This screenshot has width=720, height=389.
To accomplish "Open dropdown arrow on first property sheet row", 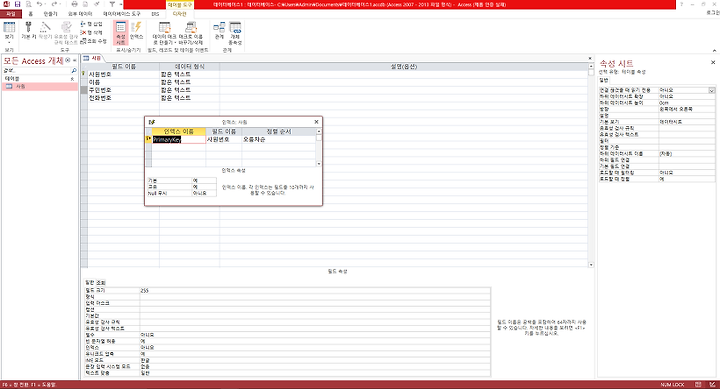I will (x=712, y=90).
